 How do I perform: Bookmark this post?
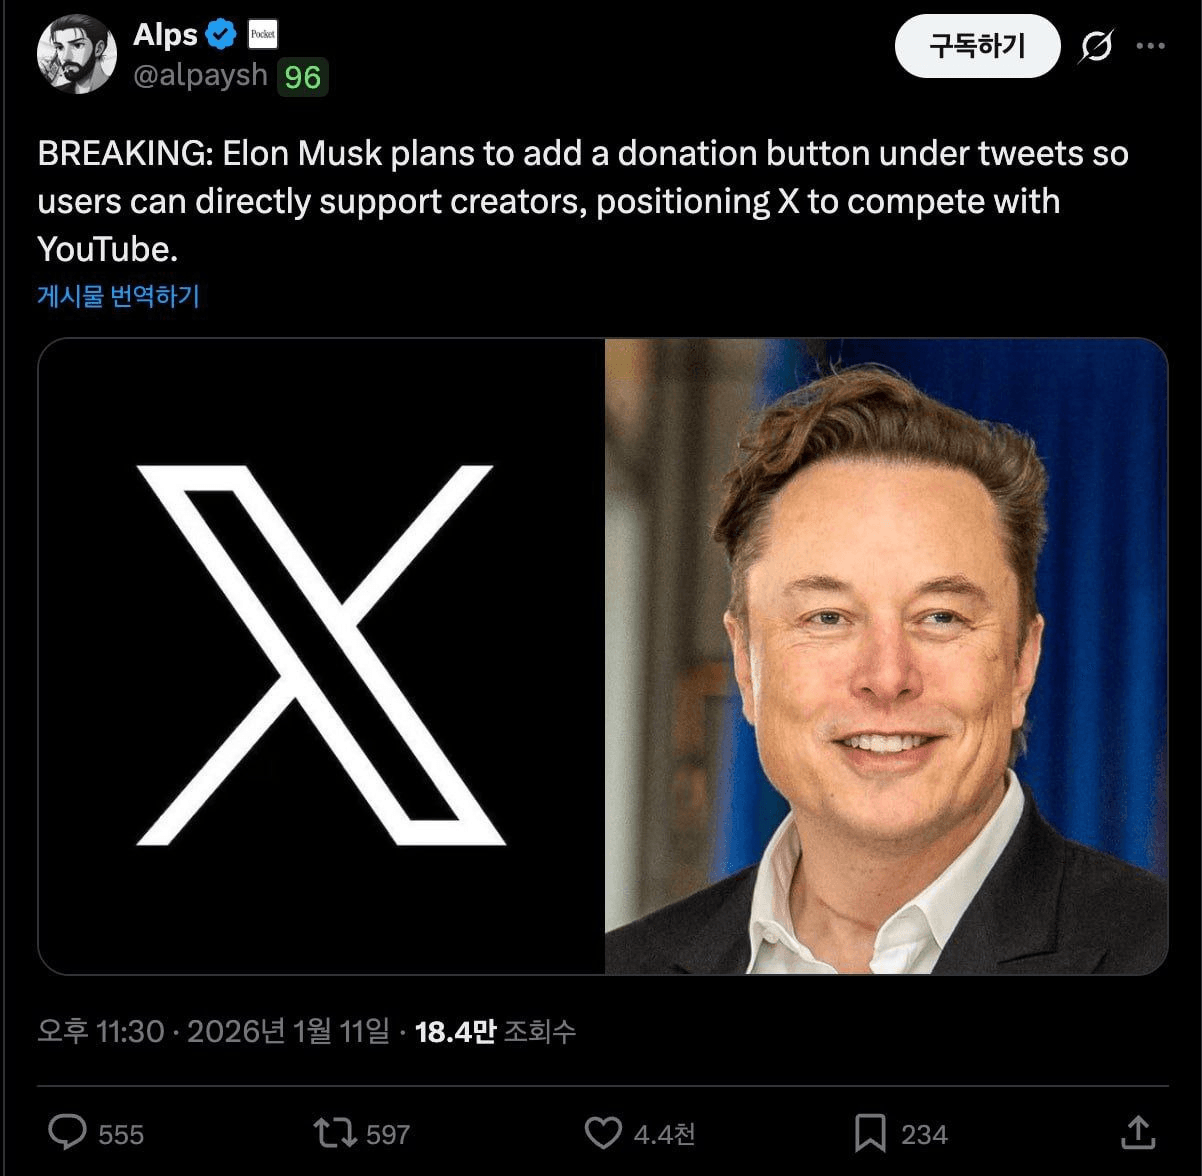(x=870, y=1133)
